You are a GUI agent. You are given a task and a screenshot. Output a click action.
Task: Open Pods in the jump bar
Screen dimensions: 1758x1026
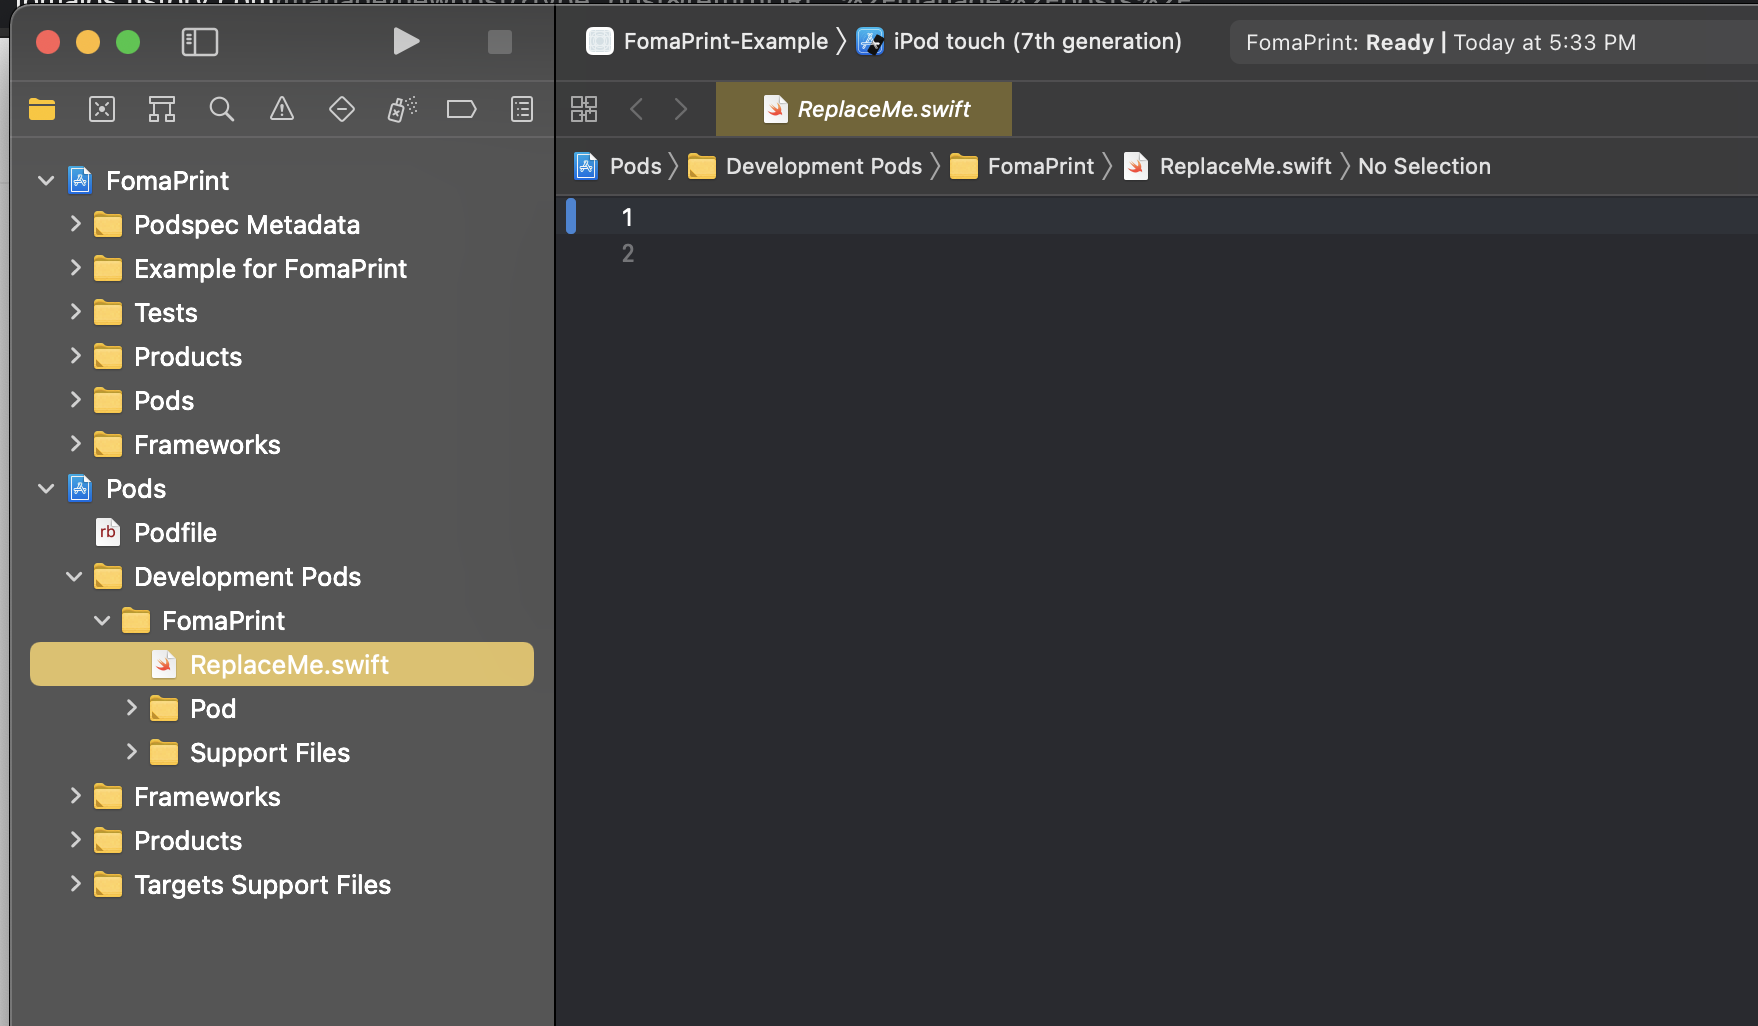pyautogui.click(x=618, y=166)
